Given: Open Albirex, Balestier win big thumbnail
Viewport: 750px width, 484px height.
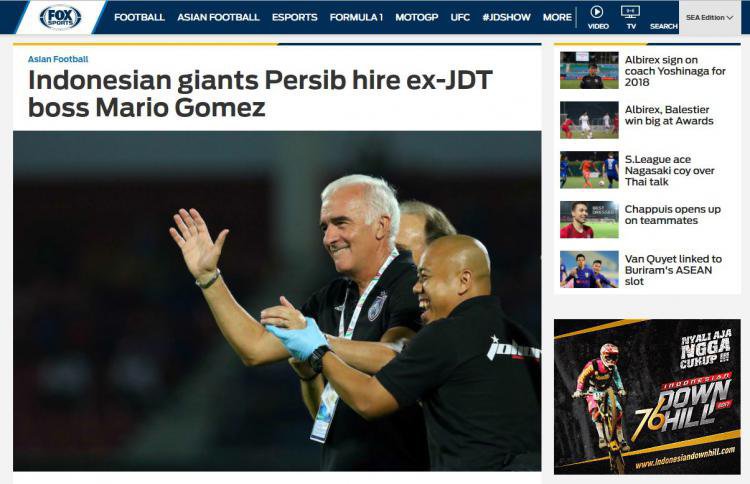Looking at the screenshot, I should pos(589,120).
